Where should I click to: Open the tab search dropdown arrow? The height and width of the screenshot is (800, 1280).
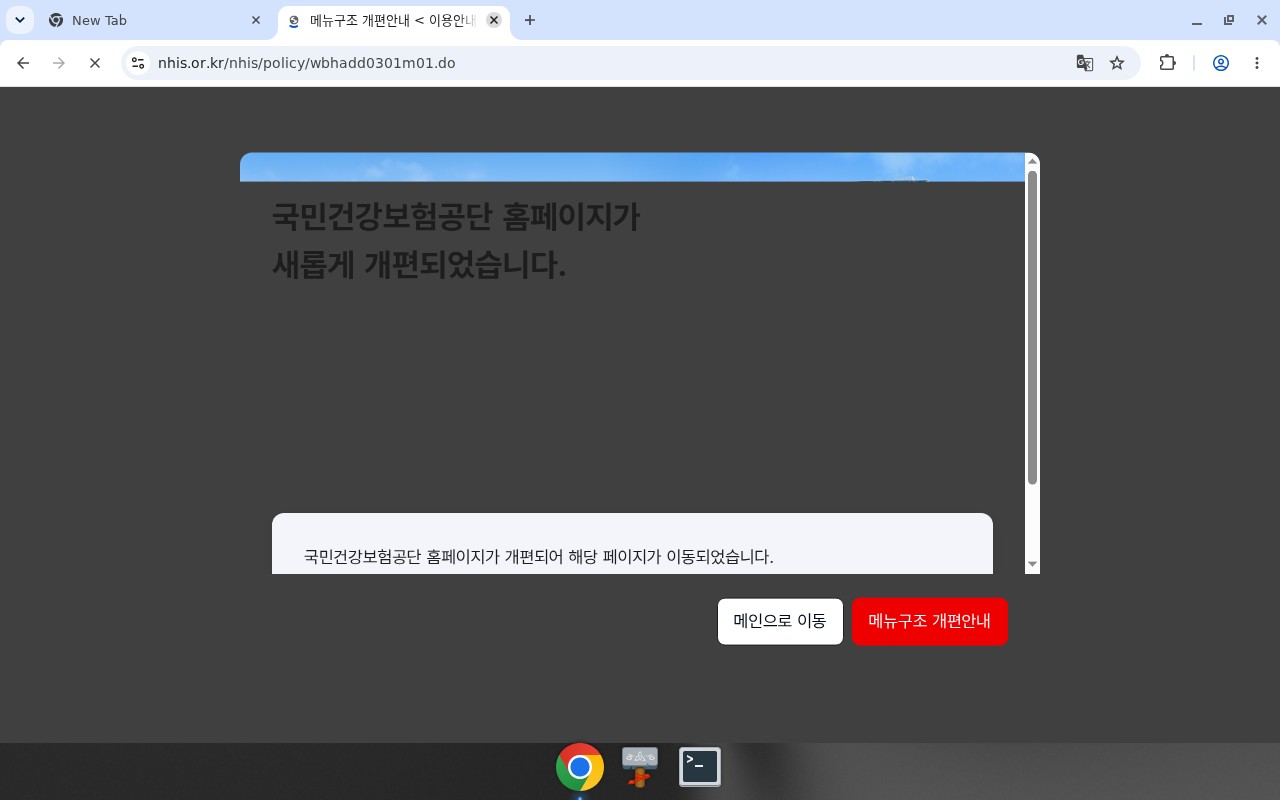tap(20, 20)
